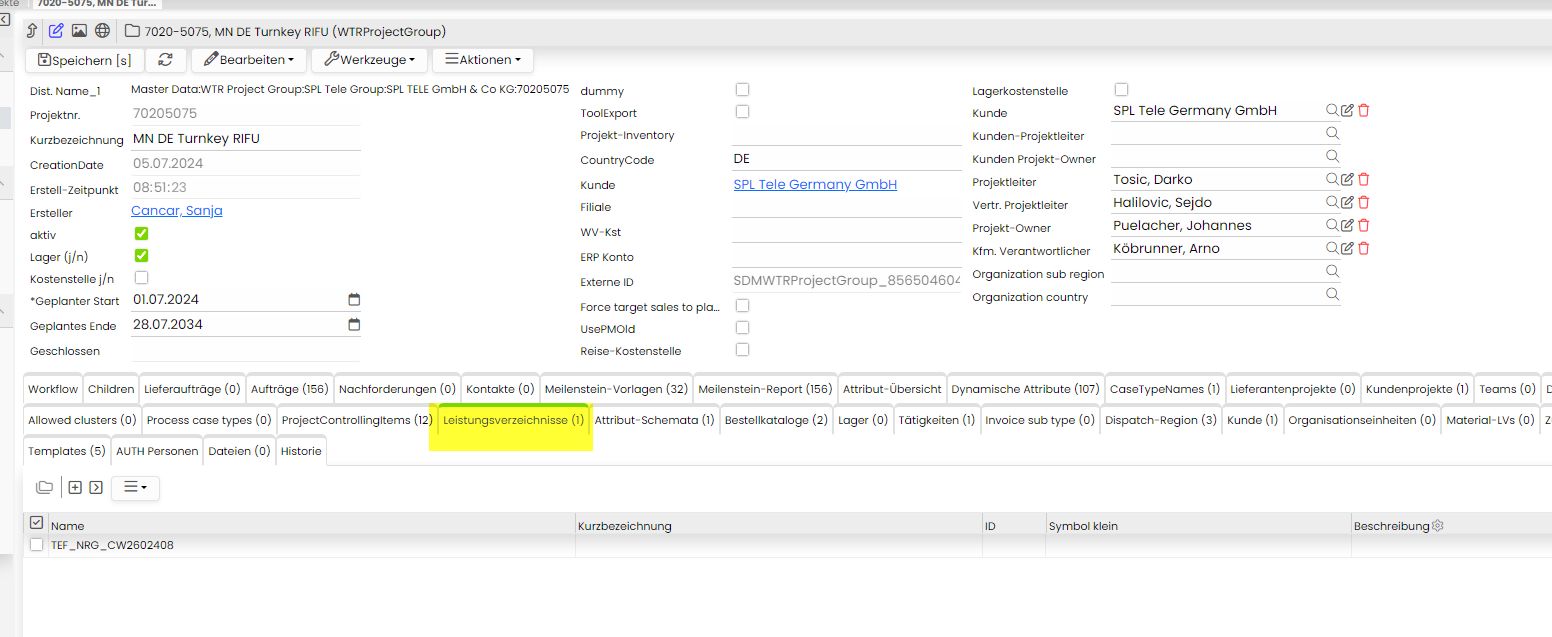Check the UsePMOId checkbox
This screenshot has height=637, width=1552.
tap(742, 327)
